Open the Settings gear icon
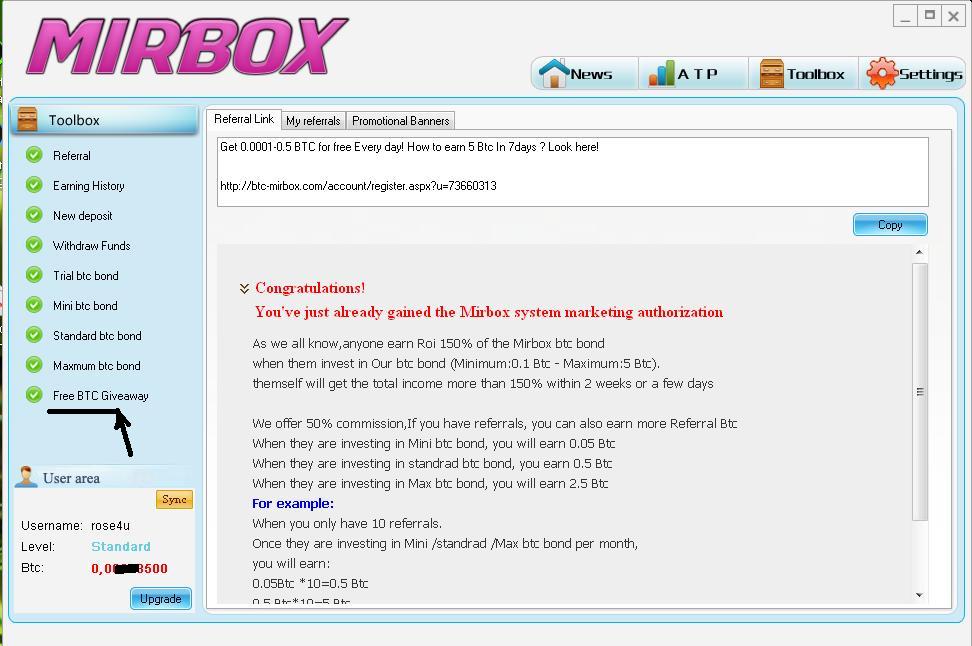Image resolution: width=972 pixels, height=646 pixels. pos(881,73)
